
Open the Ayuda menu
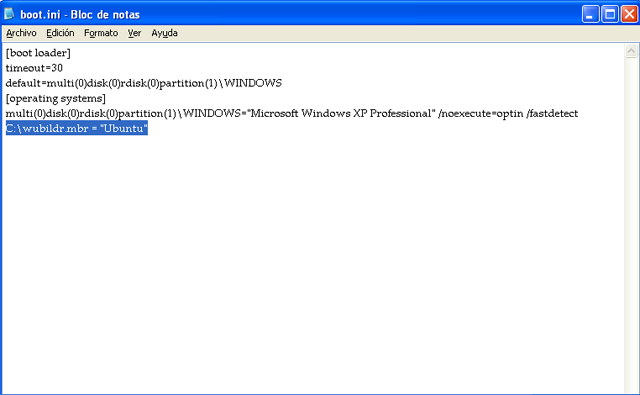coord(164,33)
